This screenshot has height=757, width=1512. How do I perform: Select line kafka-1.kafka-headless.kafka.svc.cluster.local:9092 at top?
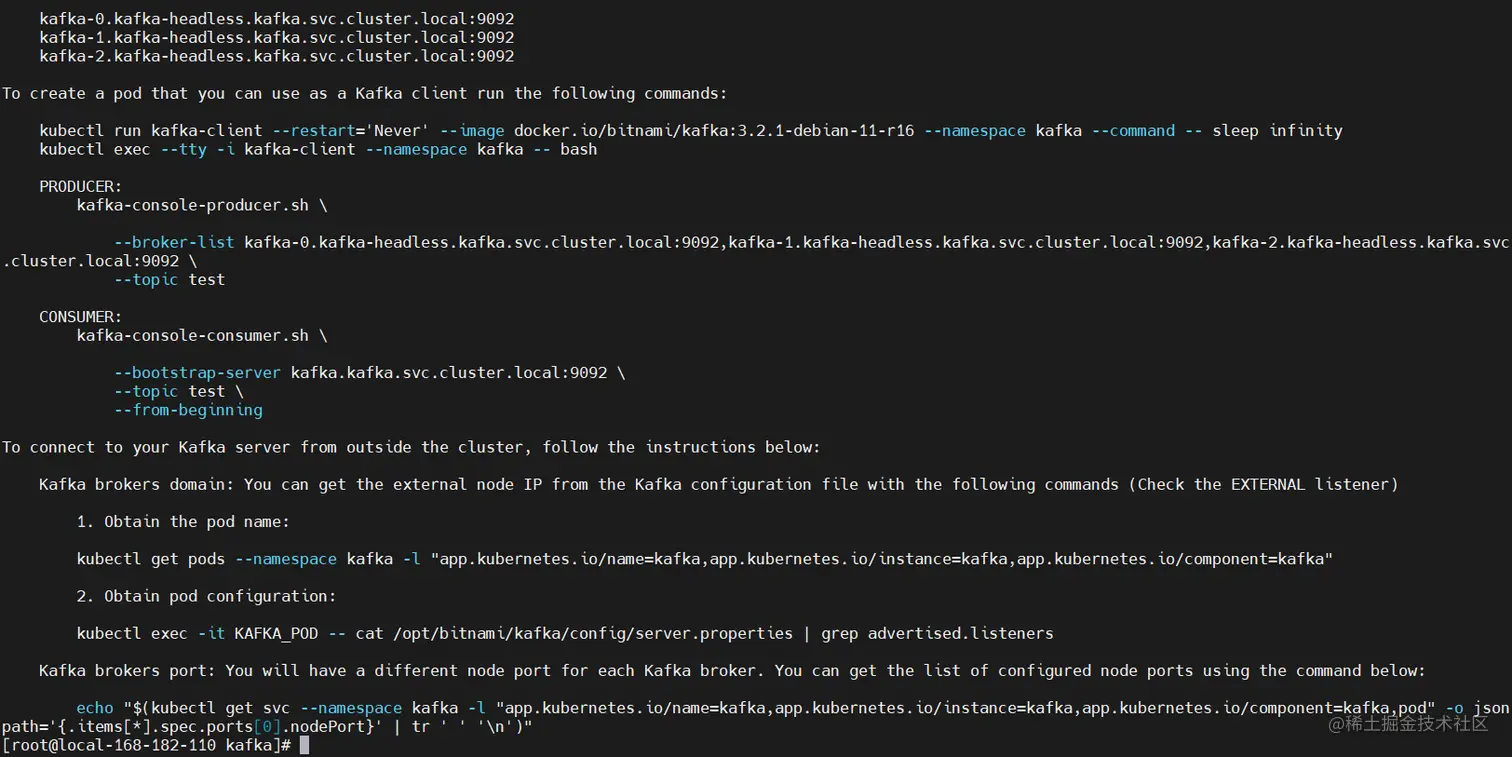tap(277, 37)
